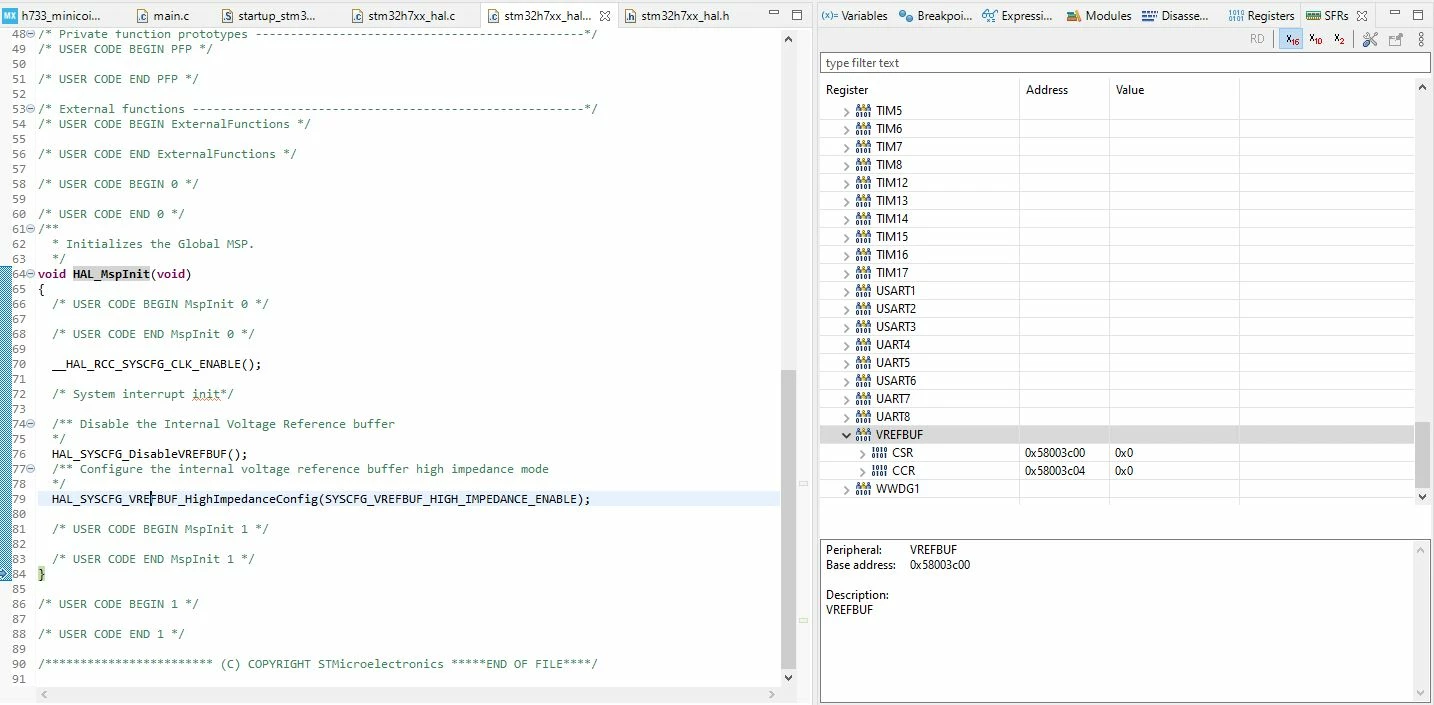
Task: Fold the comment block at line 48
Action: [x=31, y=34]
